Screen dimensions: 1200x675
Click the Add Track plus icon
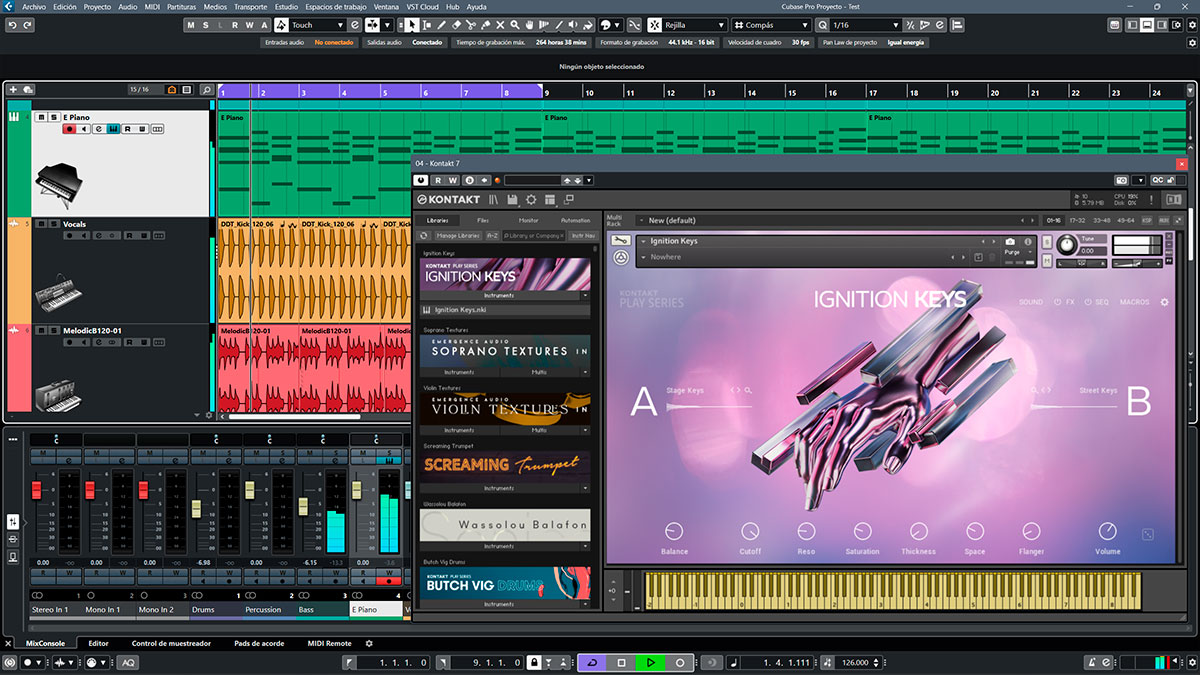pos(13,90)
